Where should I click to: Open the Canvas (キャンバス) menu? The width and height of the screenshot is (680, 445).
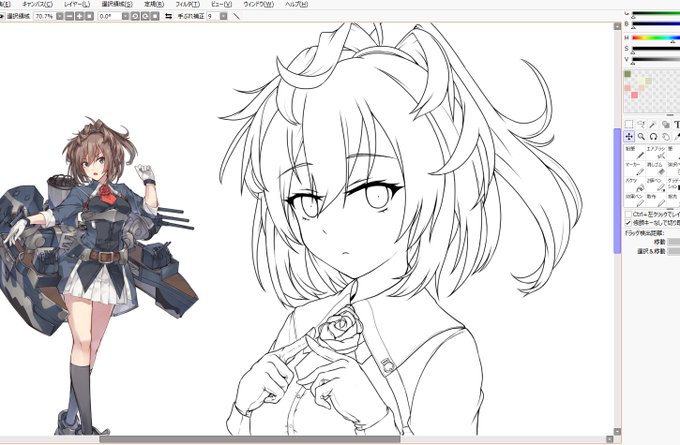point(37,4)
